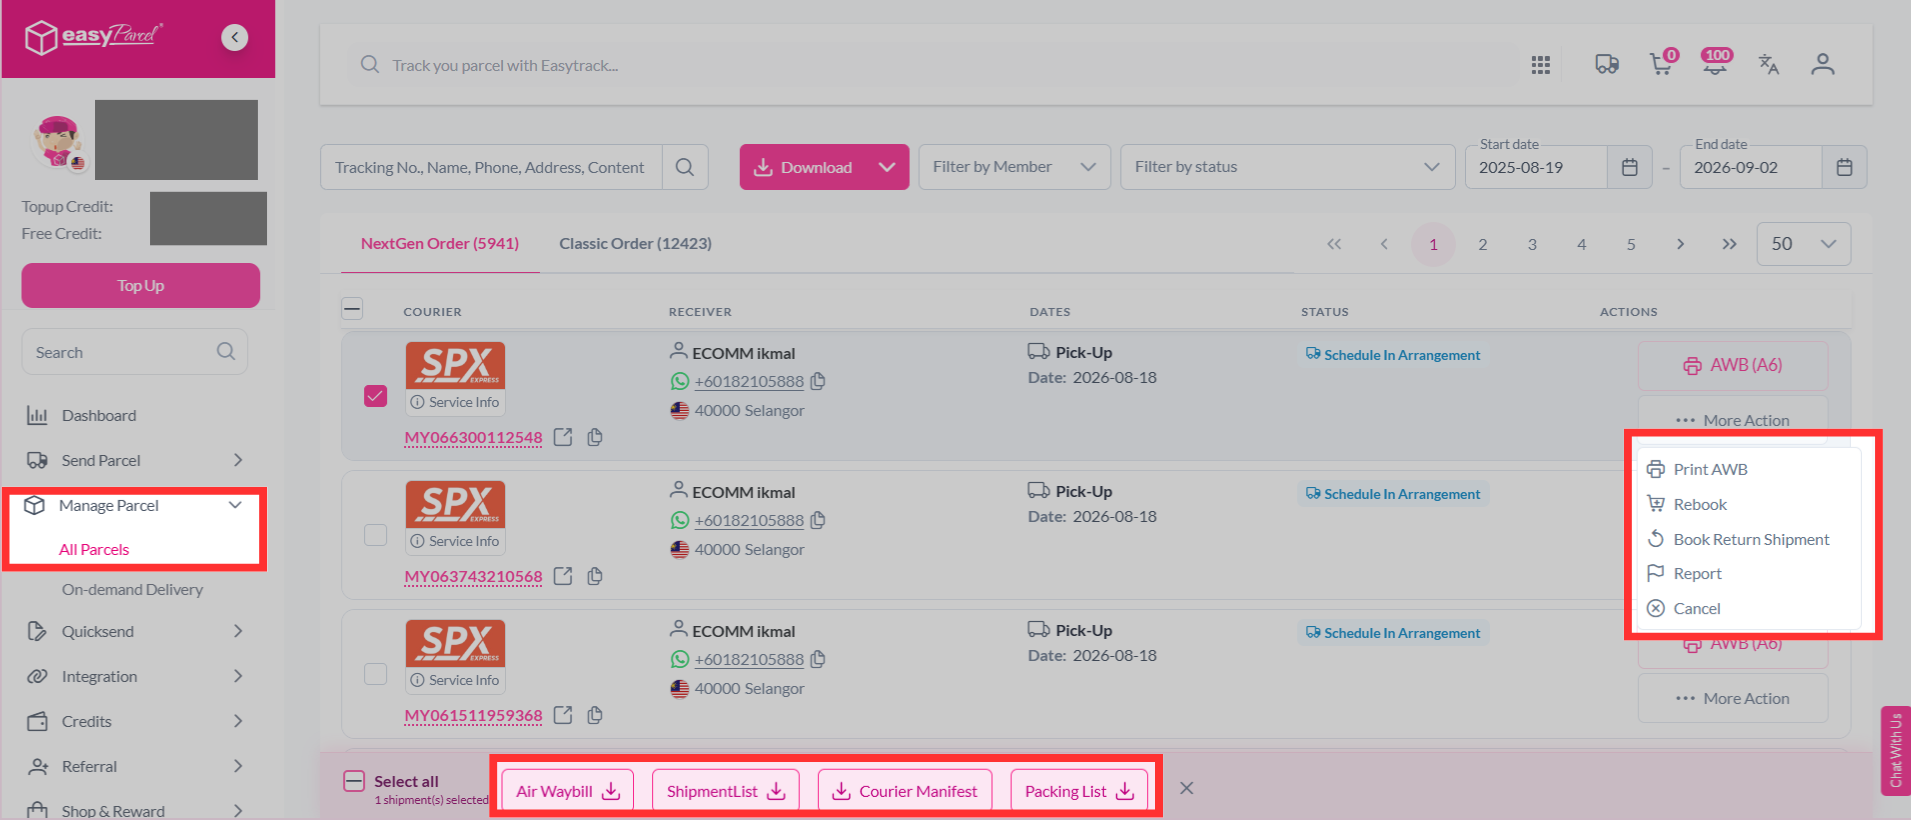Open Filter by Member dropdown
The height and width of the screenshot is (820, 1911).
tap(1014, 167)
